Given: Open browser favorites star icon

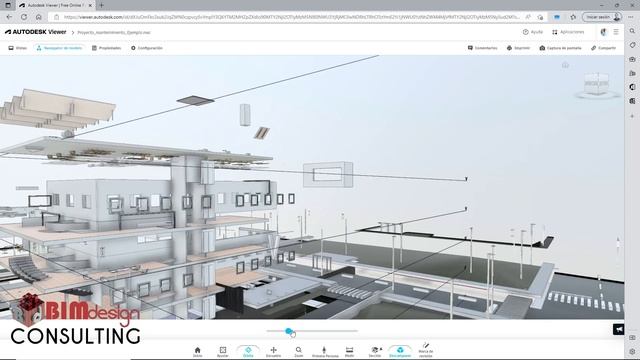Looking at the screenshot, I should click(x=573, y=17).
